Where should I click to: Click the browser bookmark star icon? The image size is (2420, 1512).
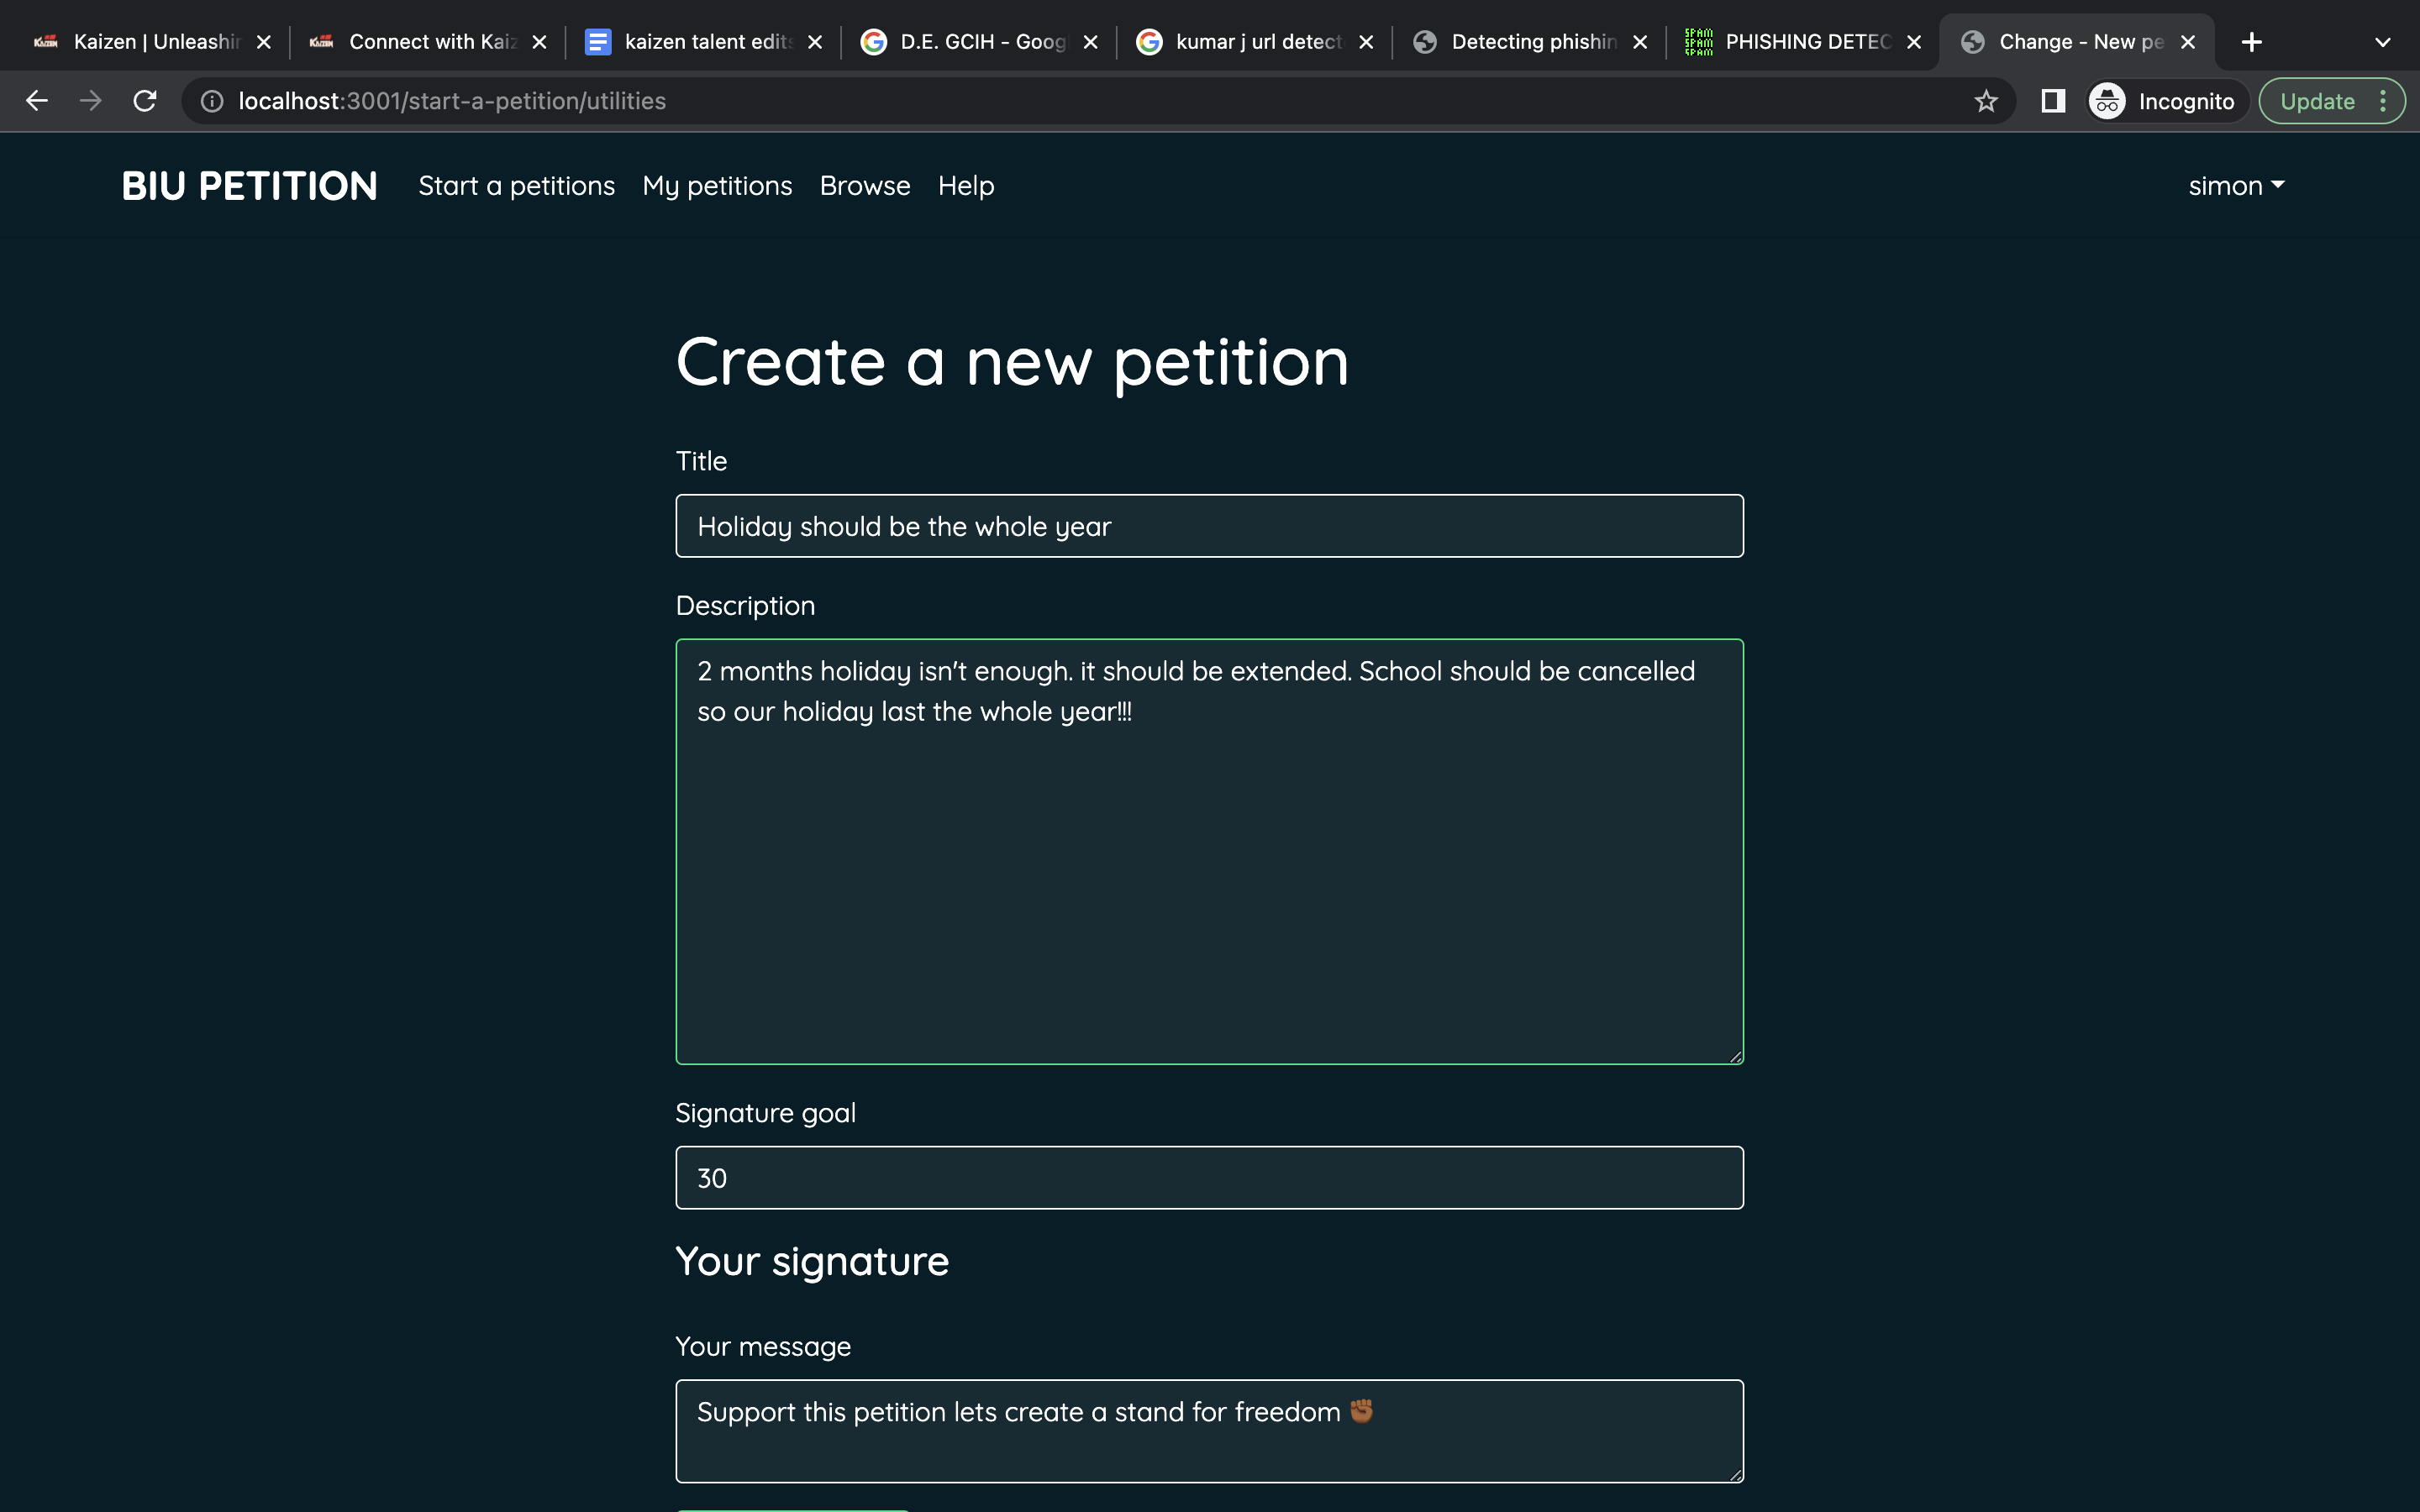[x=1988, y=99]
